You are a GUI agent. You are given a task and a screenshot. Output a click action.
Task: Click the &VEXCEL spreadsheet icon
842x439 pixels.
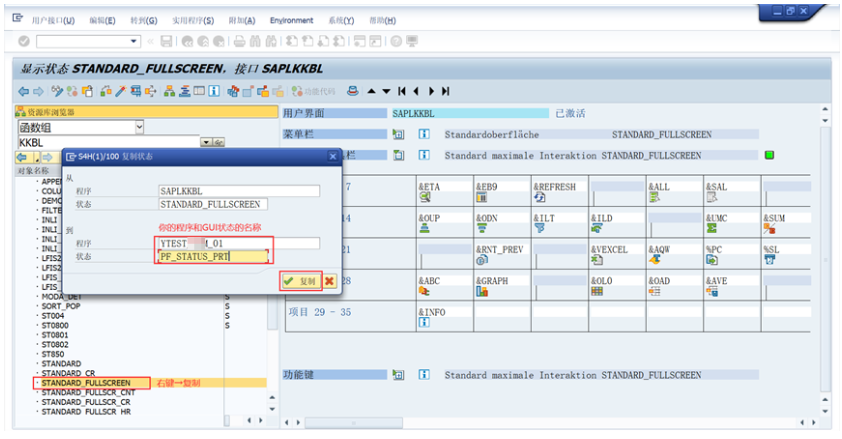597,260
